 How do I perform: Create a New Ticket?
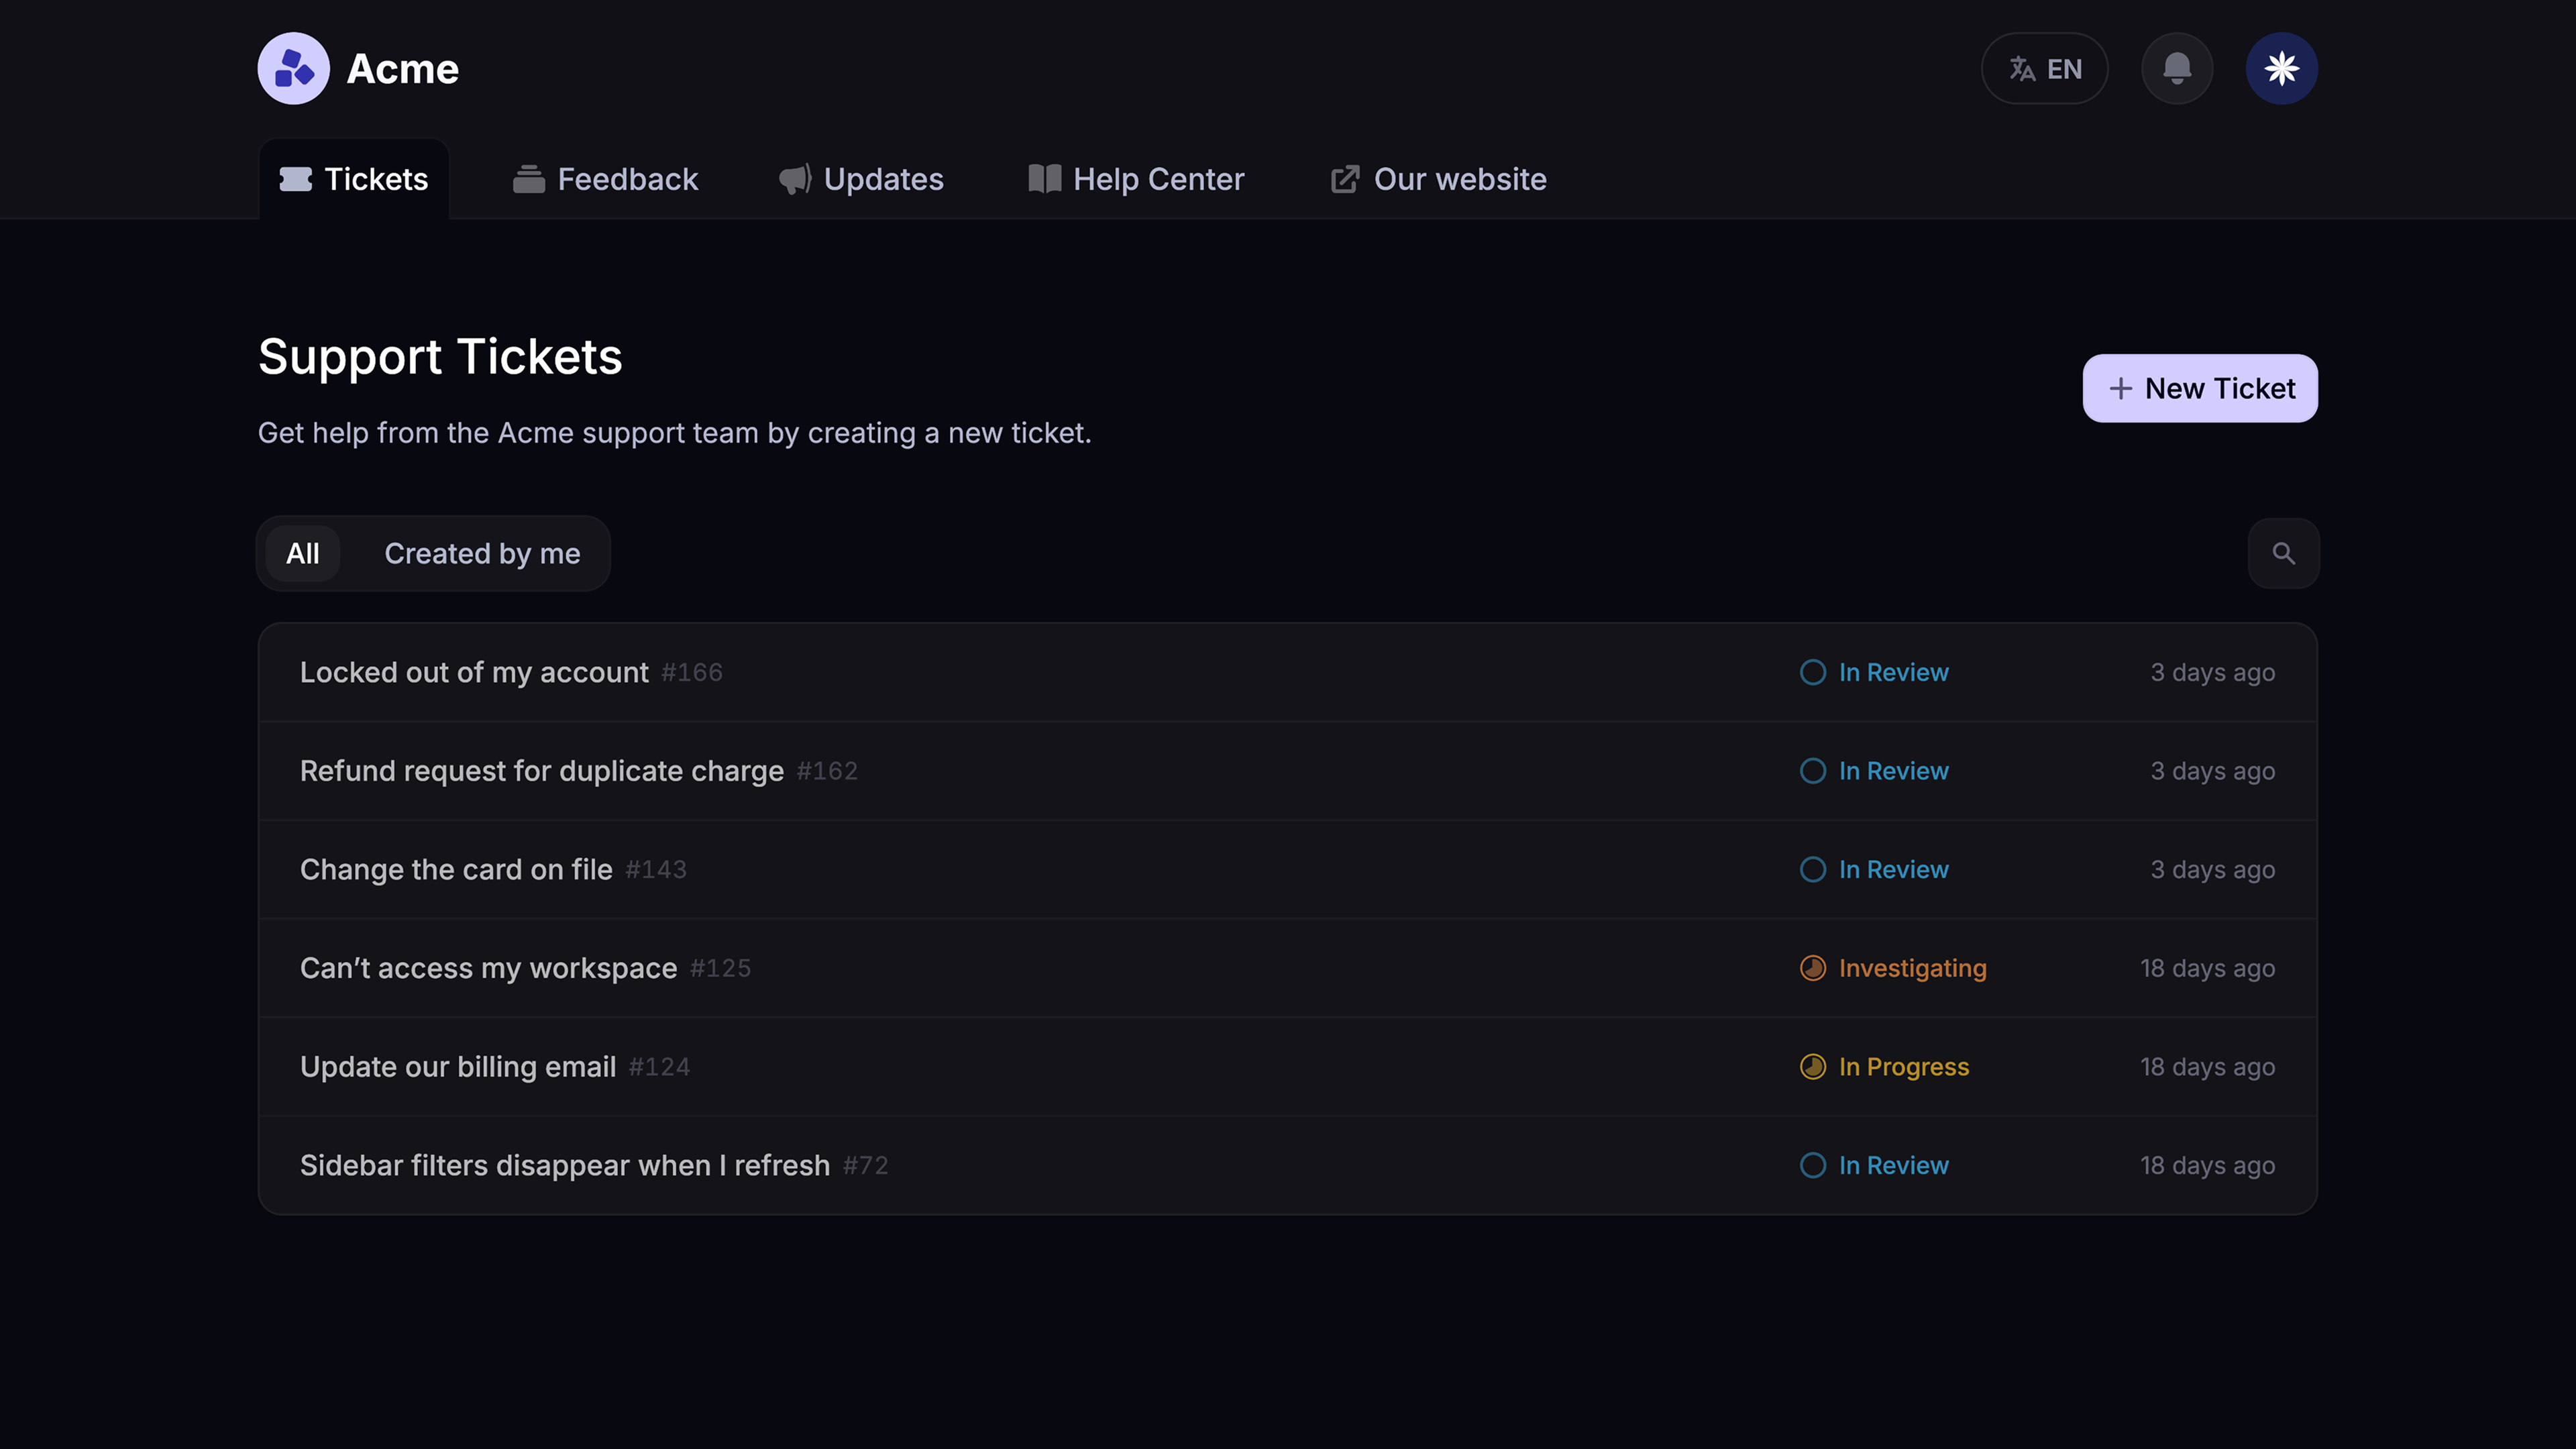pos(2199,388)
